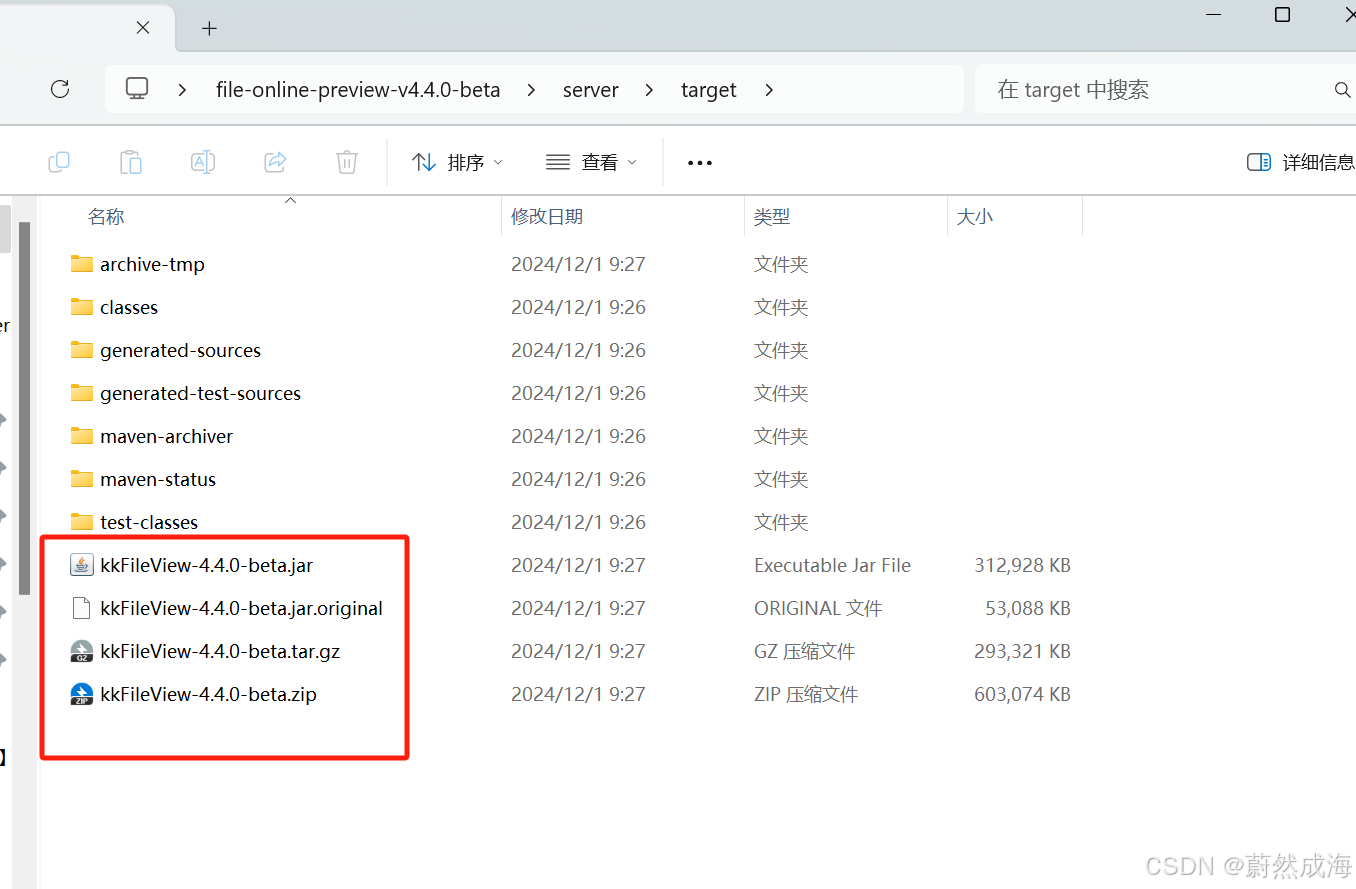1356x889 pixels.
Task: Click the type text Executable Jar File
Action: click(x=832, y=565)
